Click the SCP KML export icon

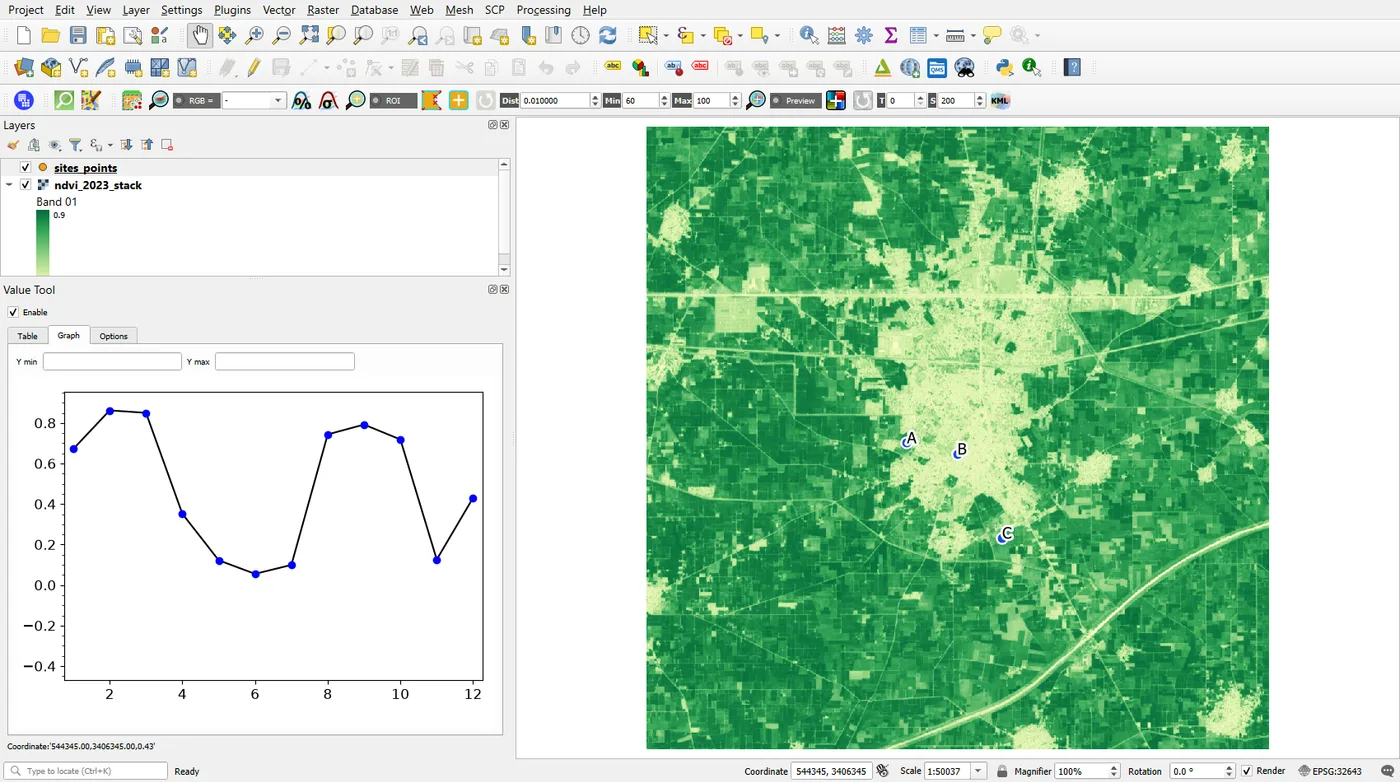1000,101
